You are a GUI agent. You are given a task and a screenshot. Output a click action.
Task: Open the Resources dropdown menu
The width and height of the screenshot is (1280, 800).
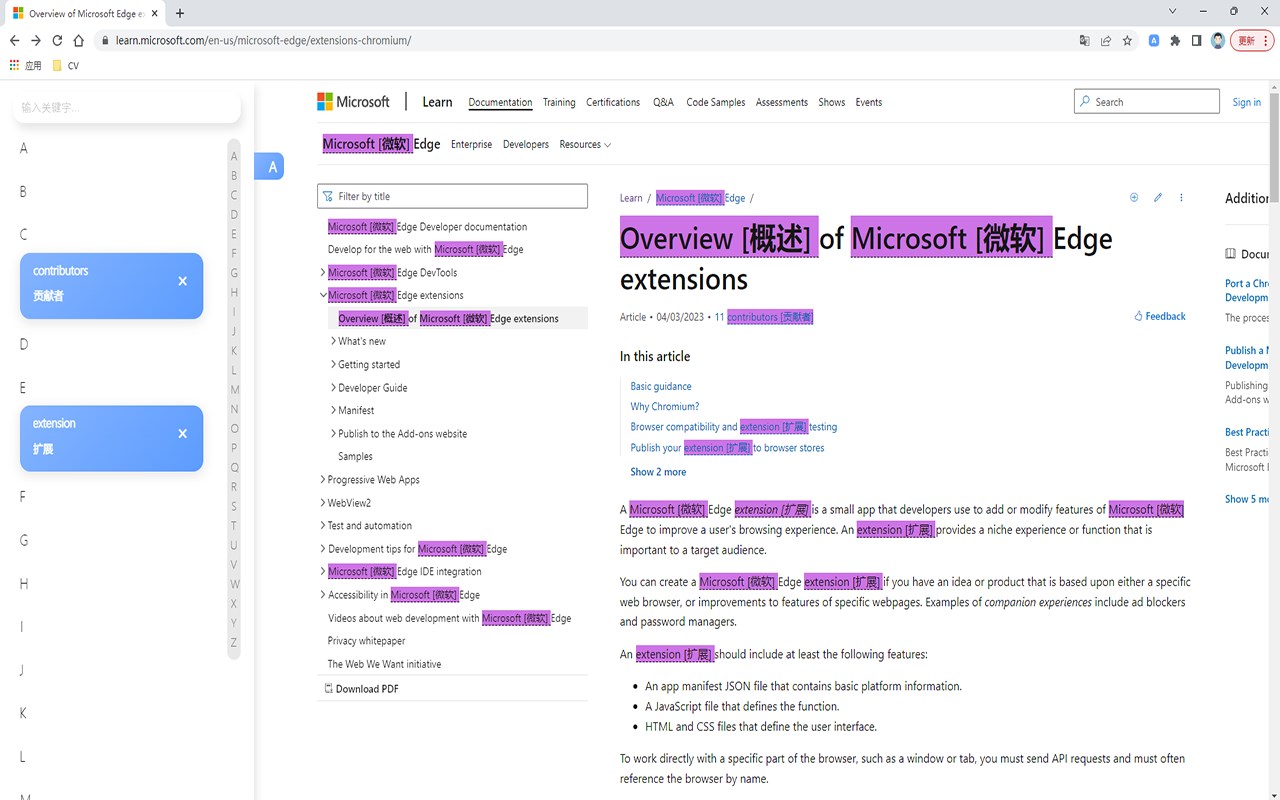pyautogui.click(x=585, y=145)
